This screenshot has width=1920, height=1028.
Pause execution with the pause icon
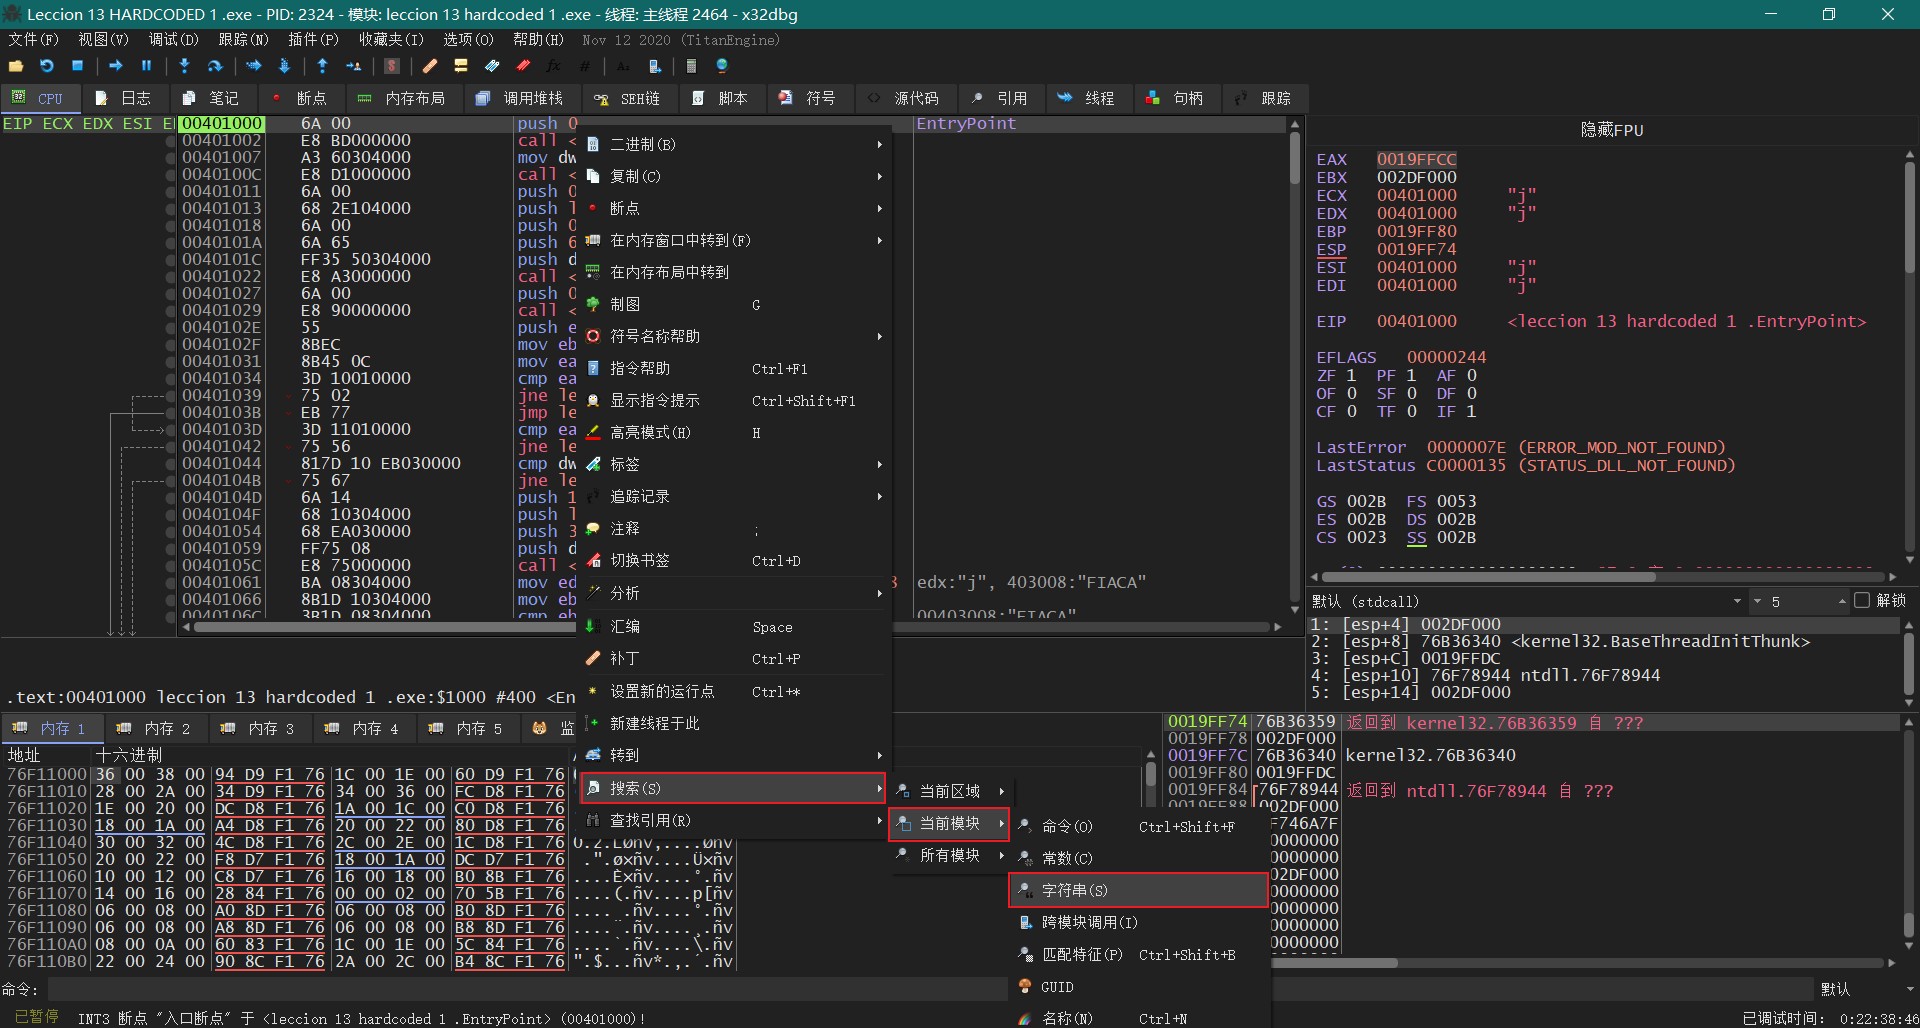(x=147, y=66)
